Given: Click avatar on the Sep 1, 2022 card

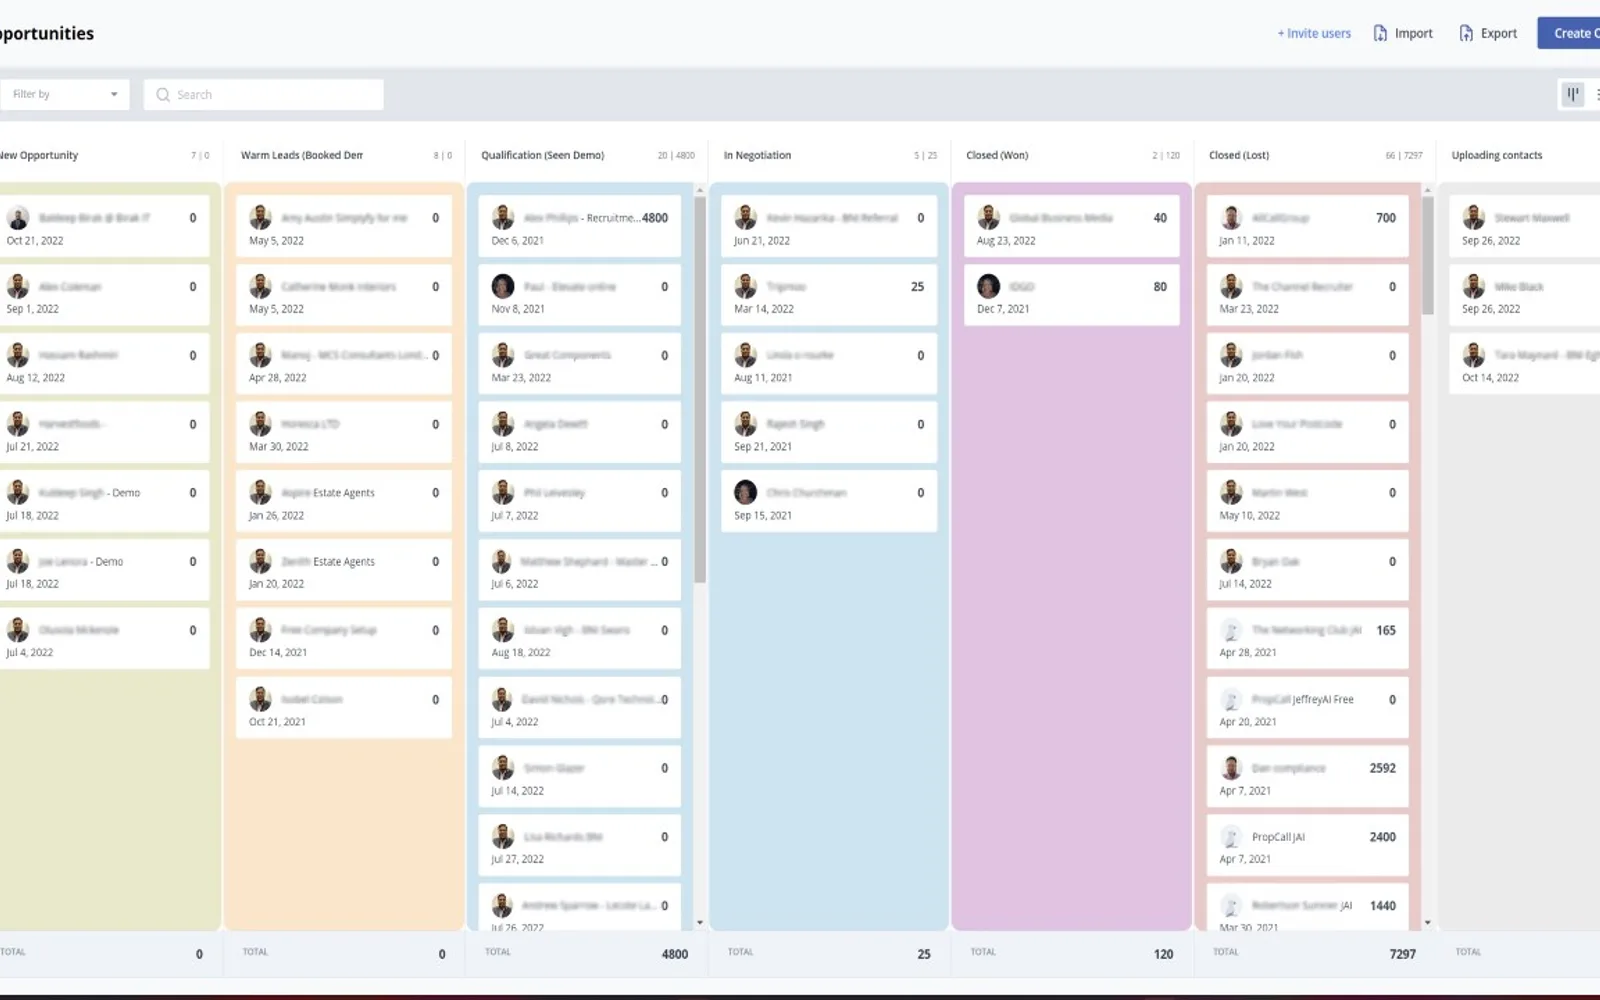Looking at the screenshot, I should (18, 286).
